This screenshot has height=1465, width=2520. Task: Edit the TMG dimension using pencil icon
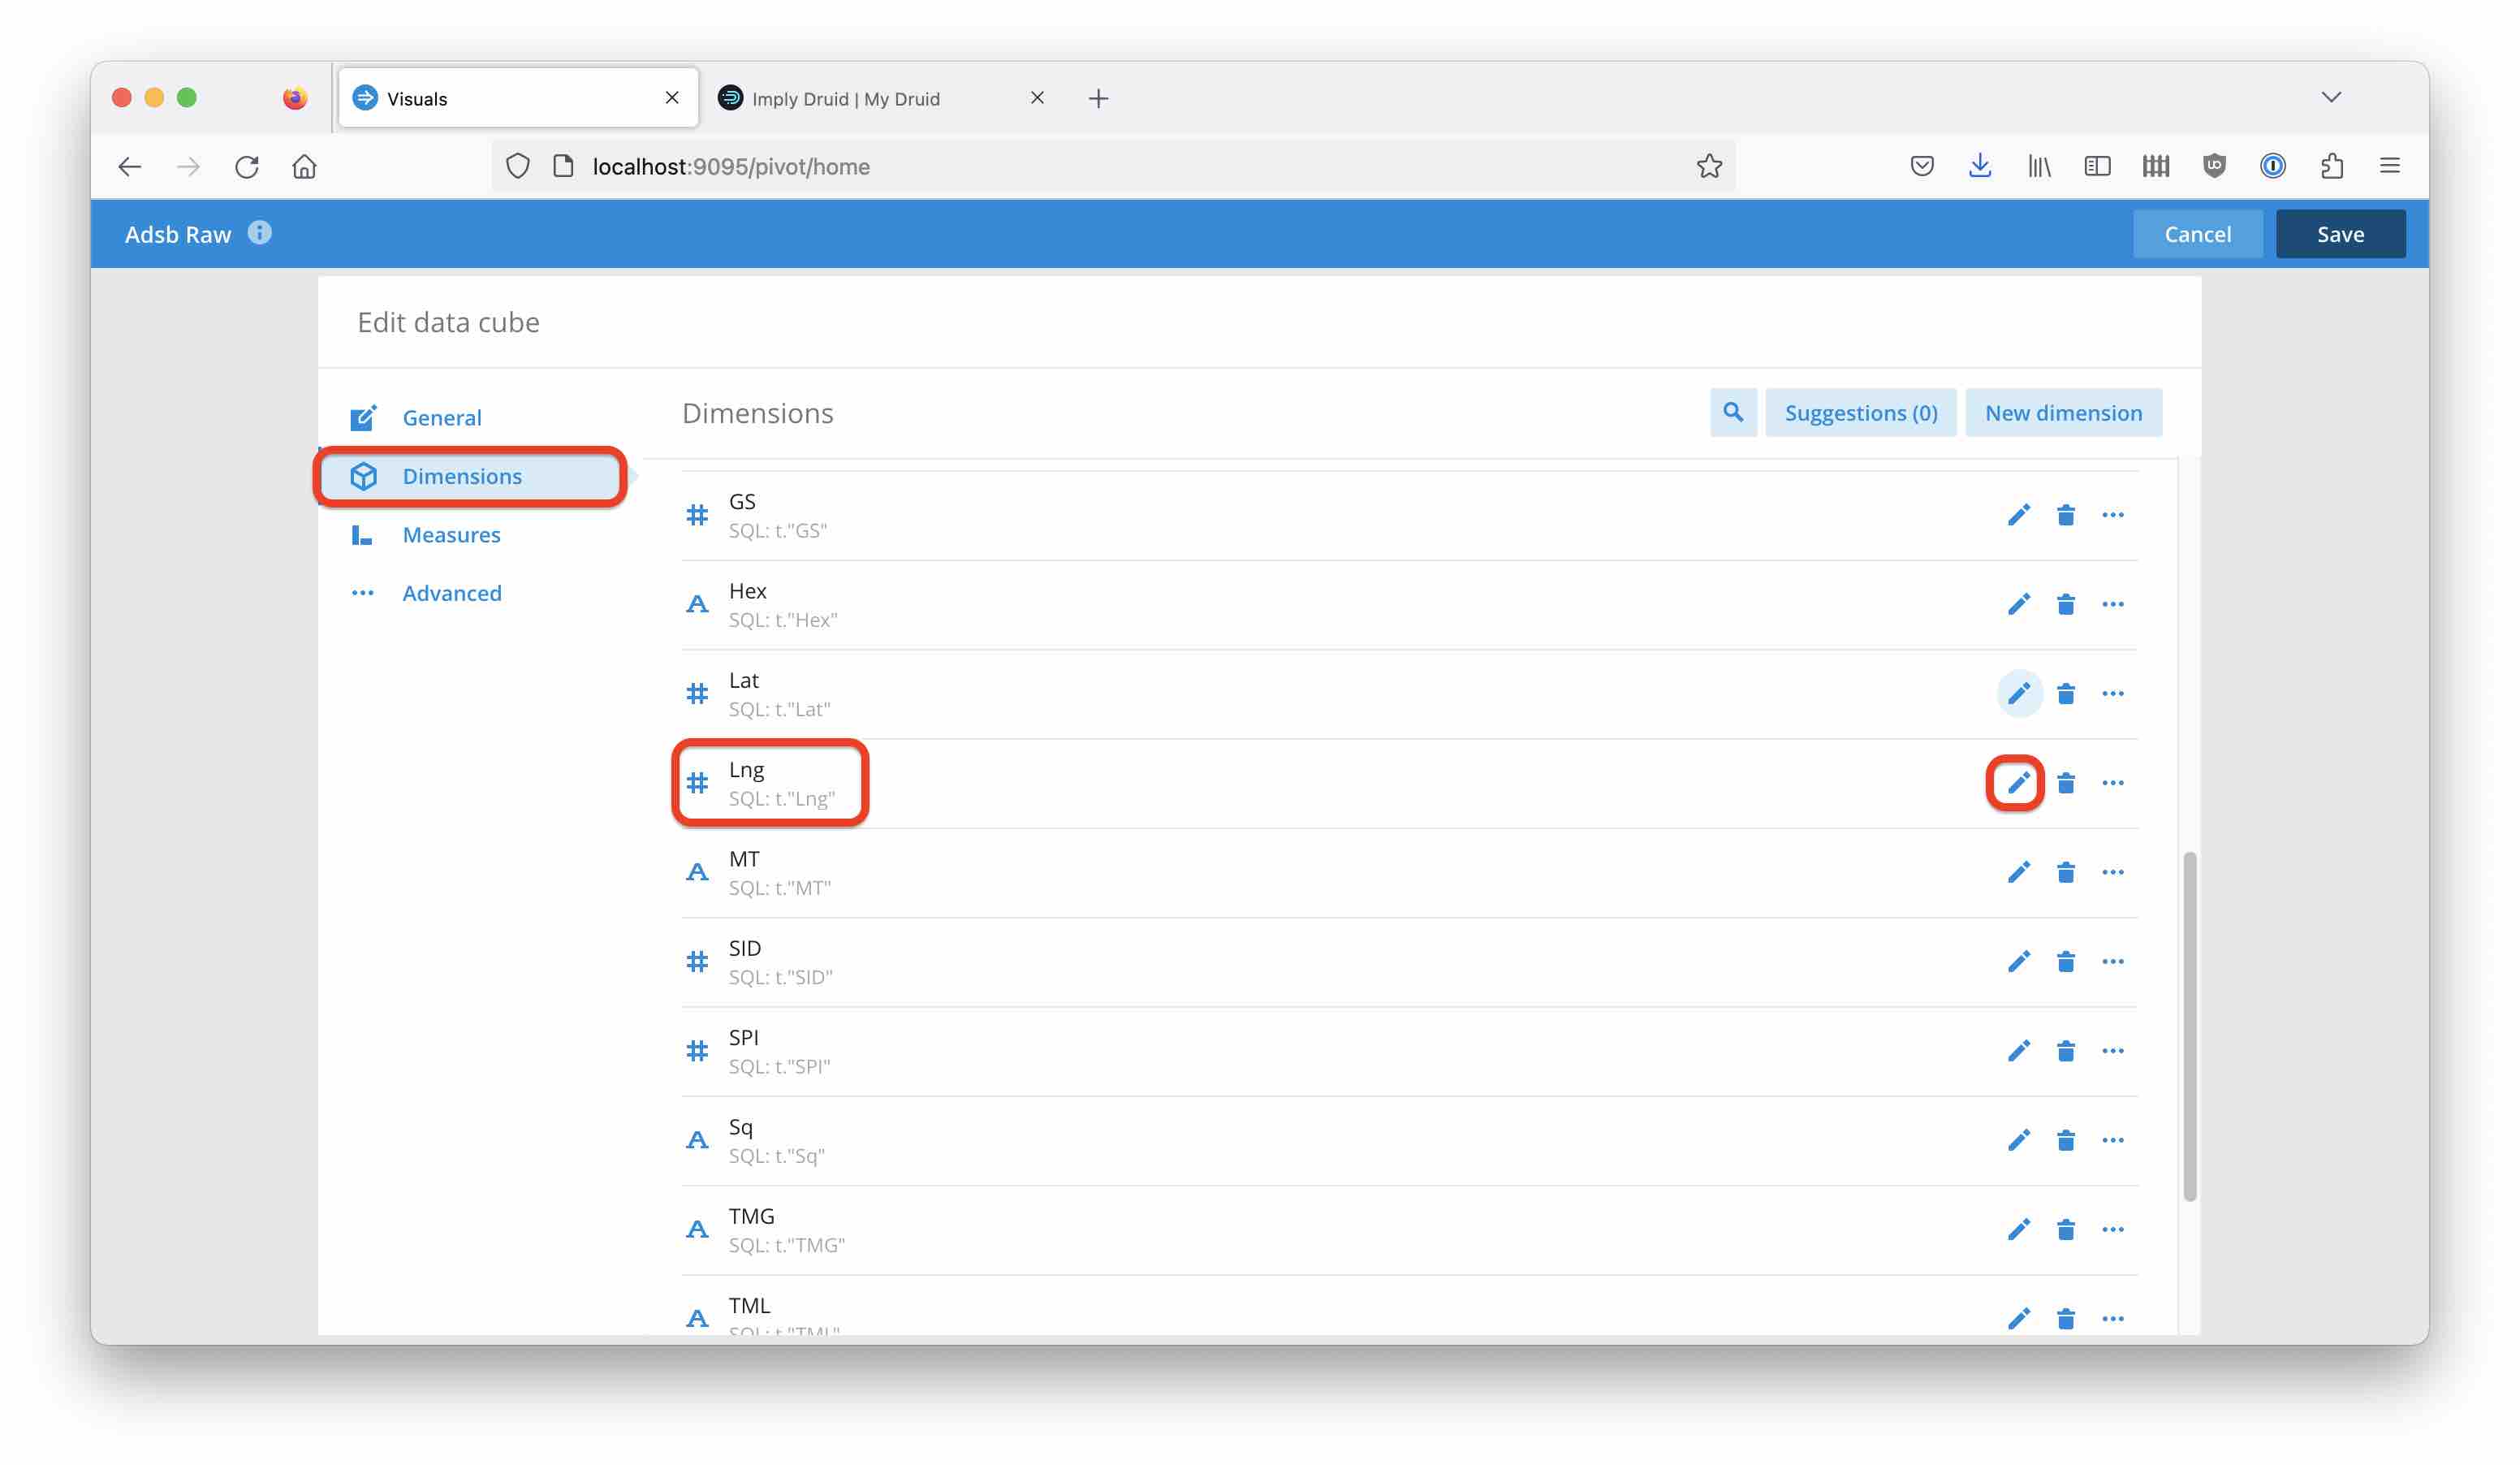pos(2018,1229)
